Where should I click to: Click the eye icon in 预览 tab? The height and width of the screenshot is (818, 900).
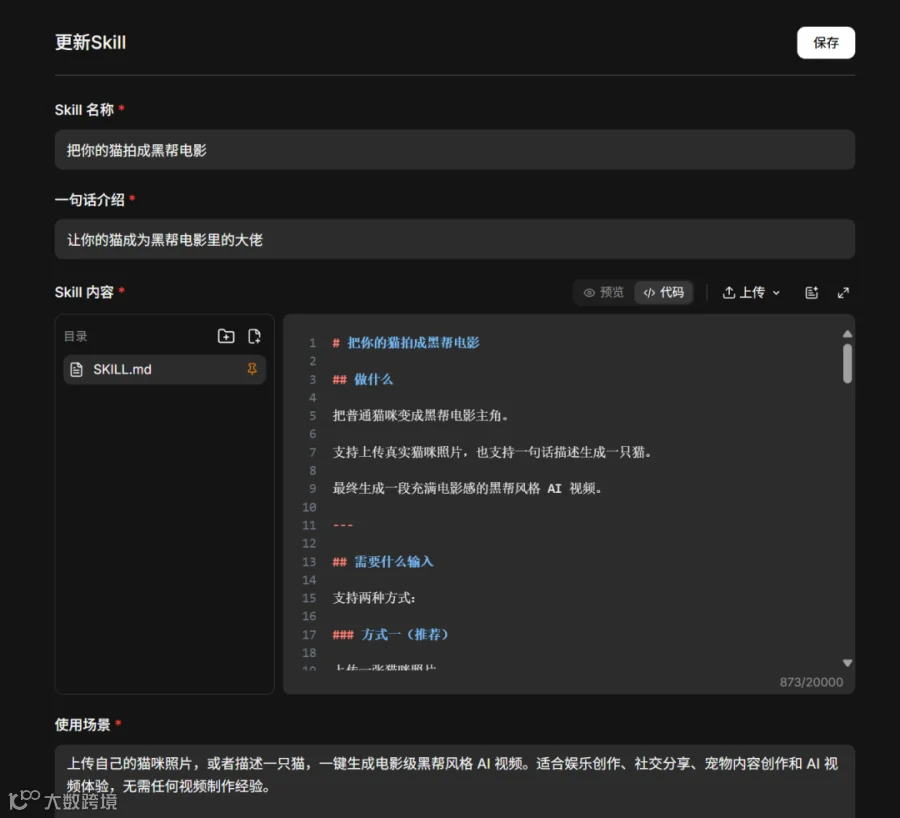pyautogui.click(x=589, y=293)
